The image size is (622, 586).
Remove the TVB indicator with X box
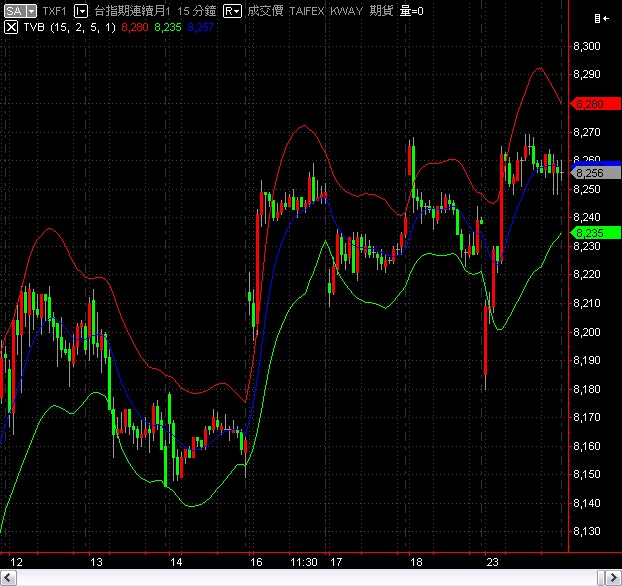click(11, 27)
